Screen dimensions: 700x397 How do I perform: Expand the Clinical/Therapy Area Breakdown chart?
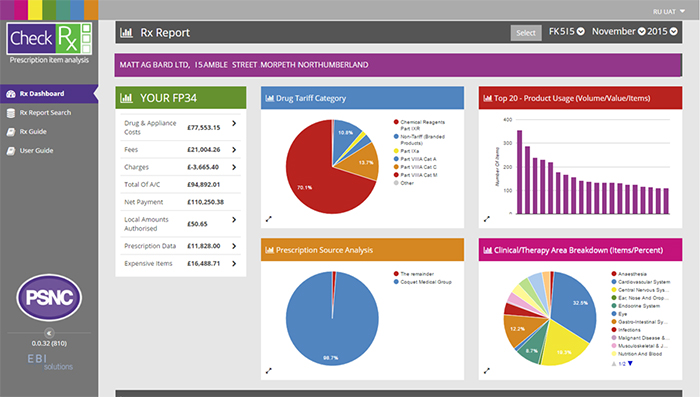(x=487, y=371)
